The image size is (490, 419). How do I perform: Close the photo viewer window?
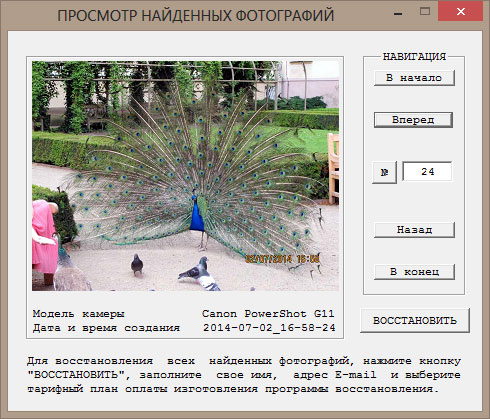click(461, 11)
